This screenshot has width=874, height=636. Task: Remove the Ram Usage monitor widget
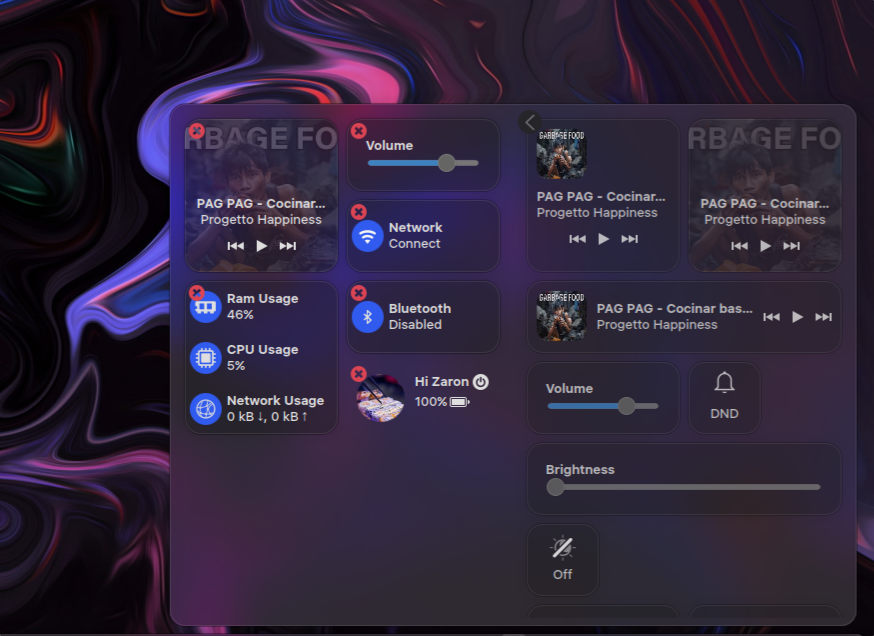coord(196,293)
